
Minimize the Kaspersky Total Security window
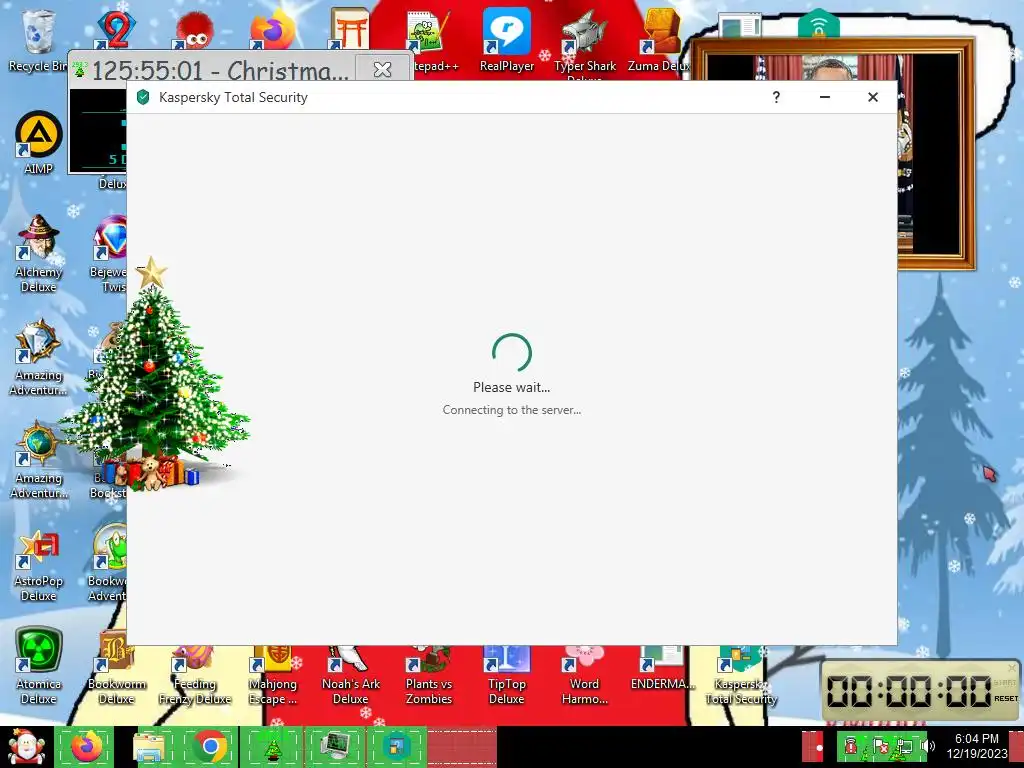825,97
